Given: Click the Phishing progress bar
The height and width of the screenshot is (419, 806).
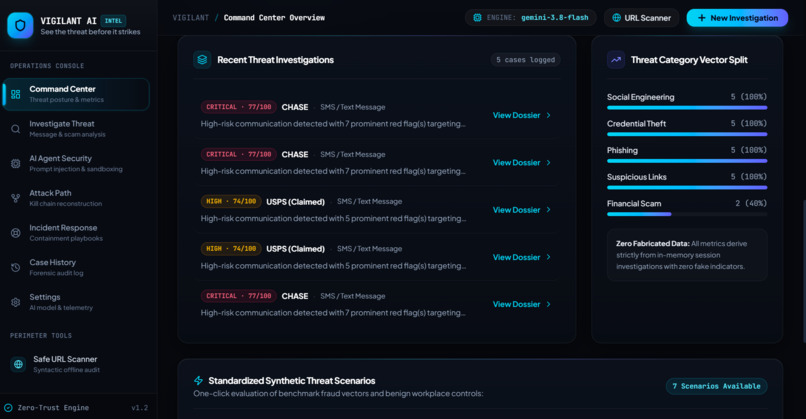Looking at the screenshot, I should tap(687, 161).
